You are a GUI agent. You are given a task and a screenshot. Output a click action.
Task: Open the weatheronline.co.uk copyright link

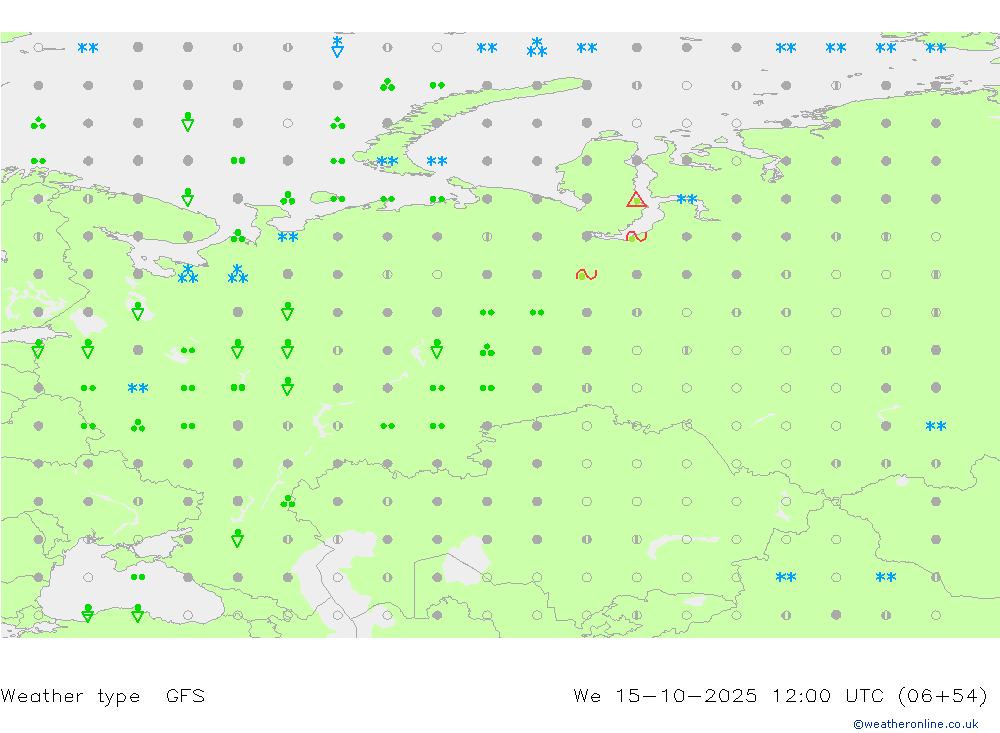pos(915,723)
